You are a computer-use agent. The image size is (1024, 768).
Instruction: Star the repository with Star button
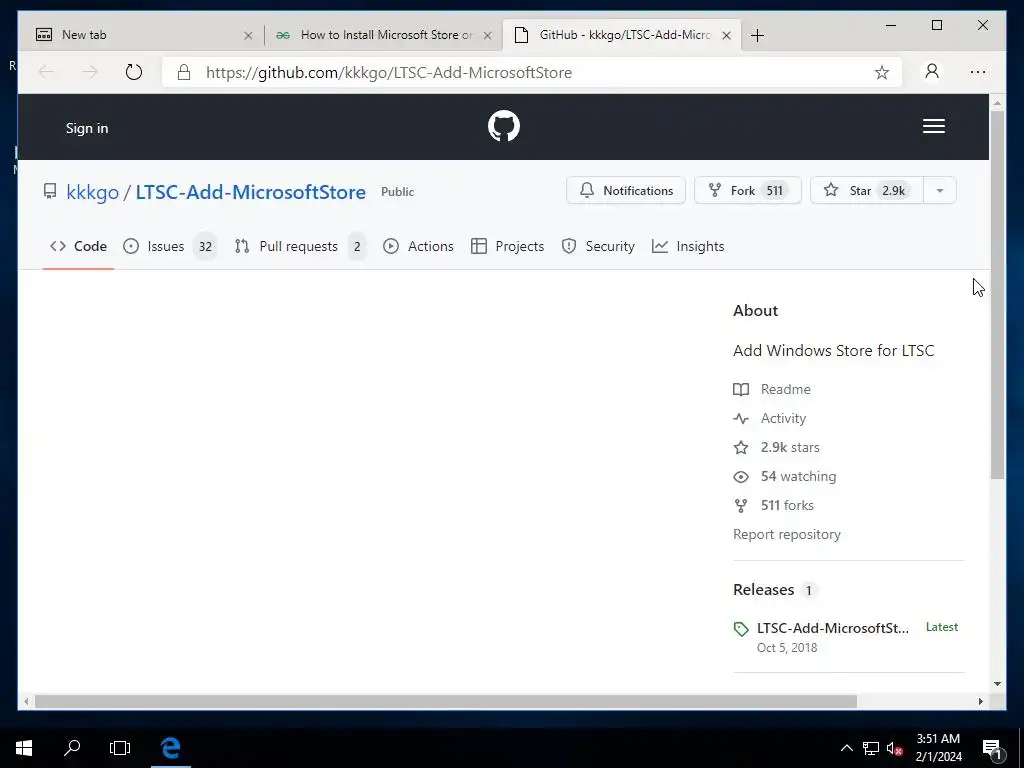point(867,191)
